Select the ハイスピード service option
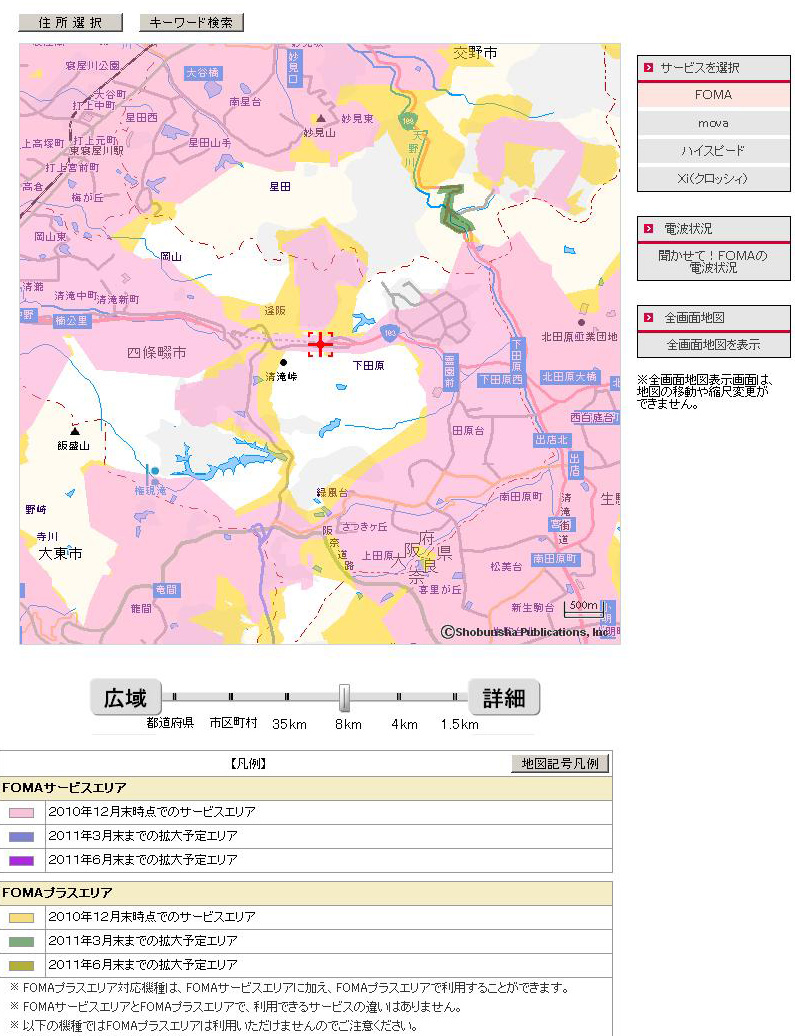 [x=713, y=151]
